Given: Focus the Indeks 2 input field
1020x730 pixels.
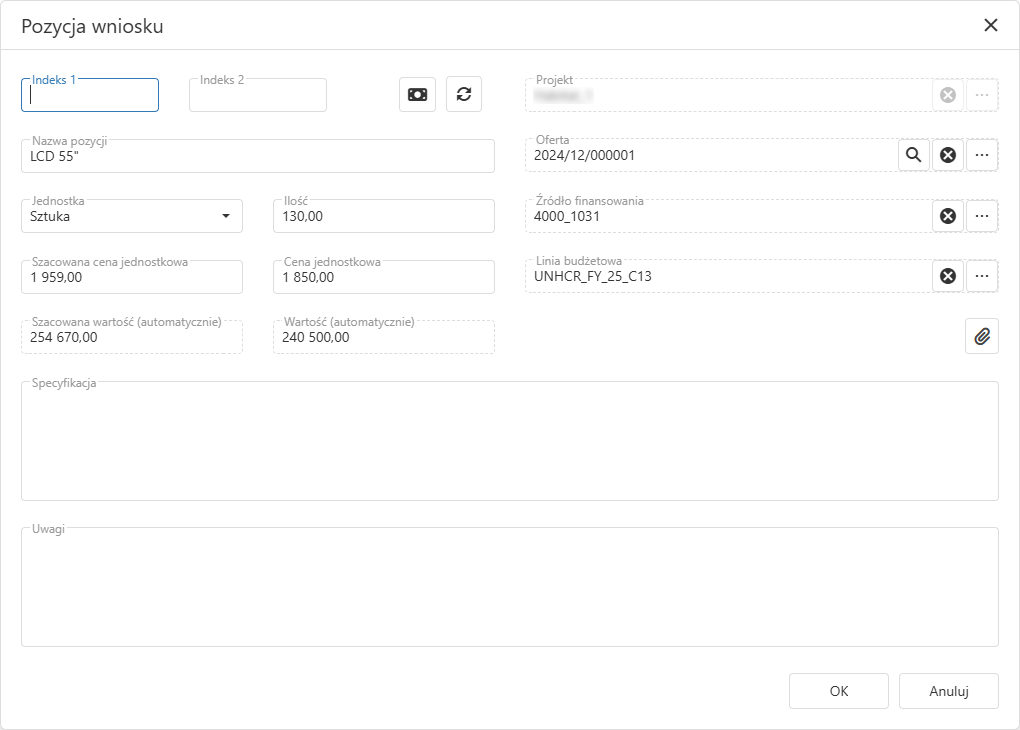Looking at the screenshot, I should click(258, 96).
